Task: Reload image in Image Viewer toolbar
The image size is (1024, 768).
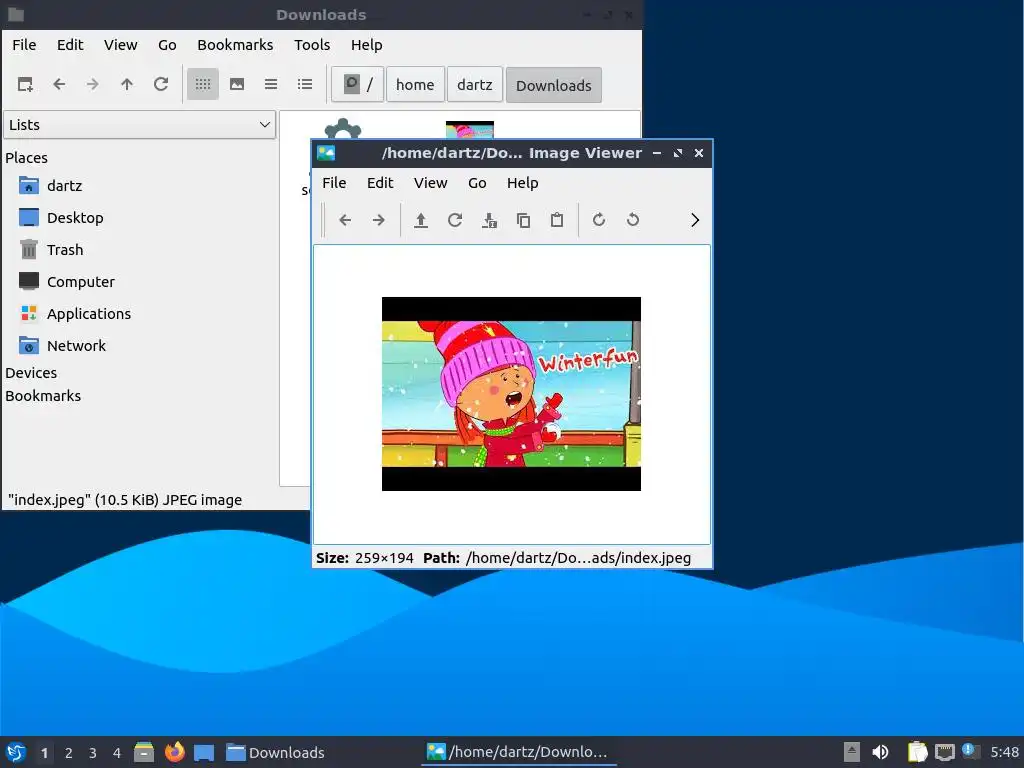Action: point(455,220)
